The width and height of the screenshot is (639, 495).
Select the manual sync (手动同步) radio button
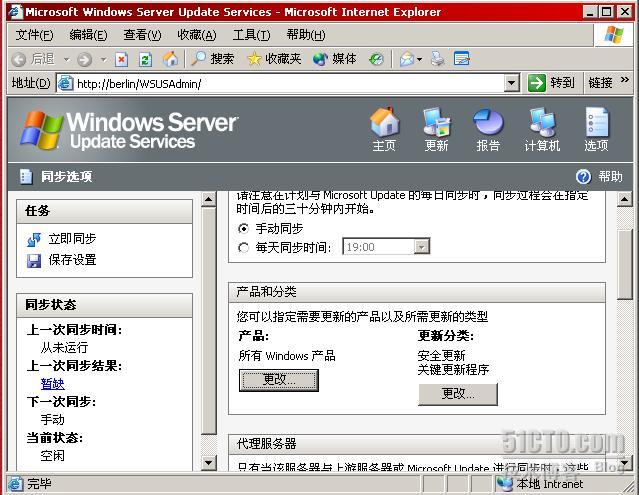pos(243,229)
